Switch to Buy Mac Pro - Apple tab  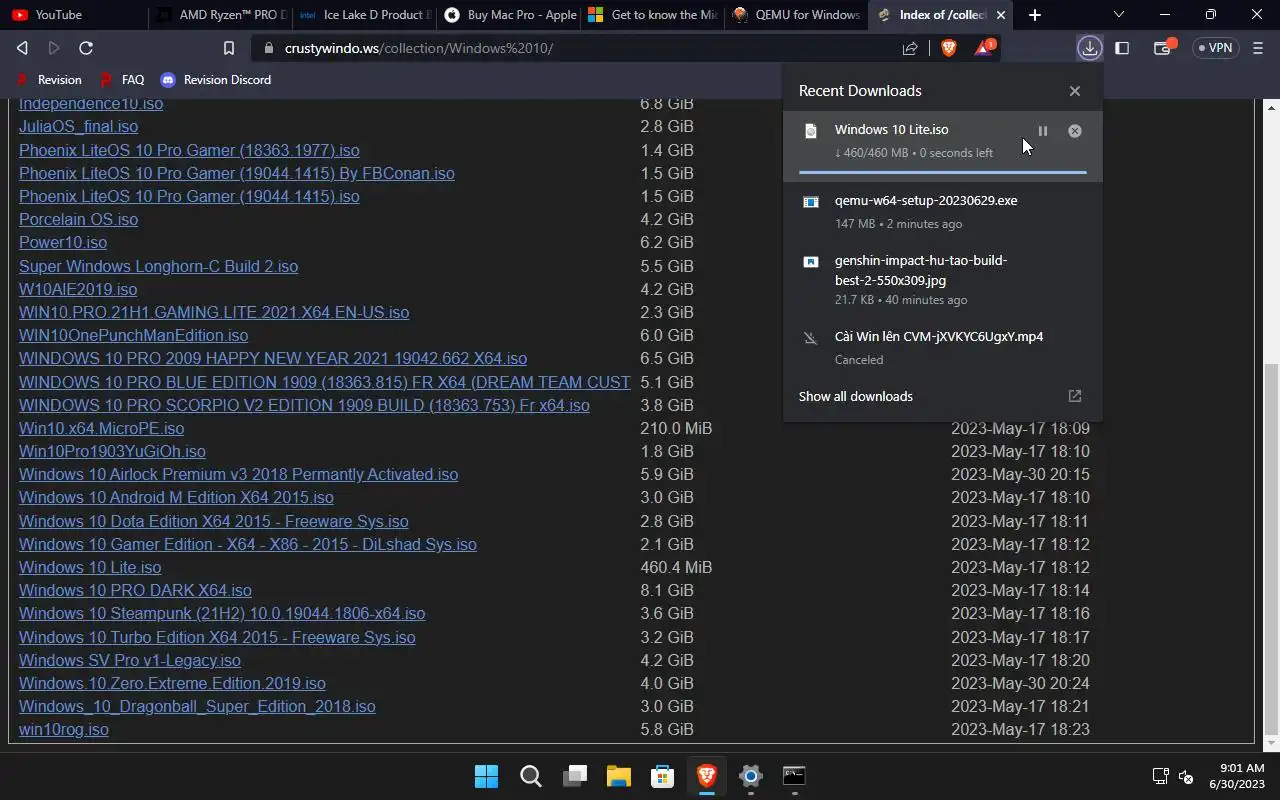coord(510,15)
